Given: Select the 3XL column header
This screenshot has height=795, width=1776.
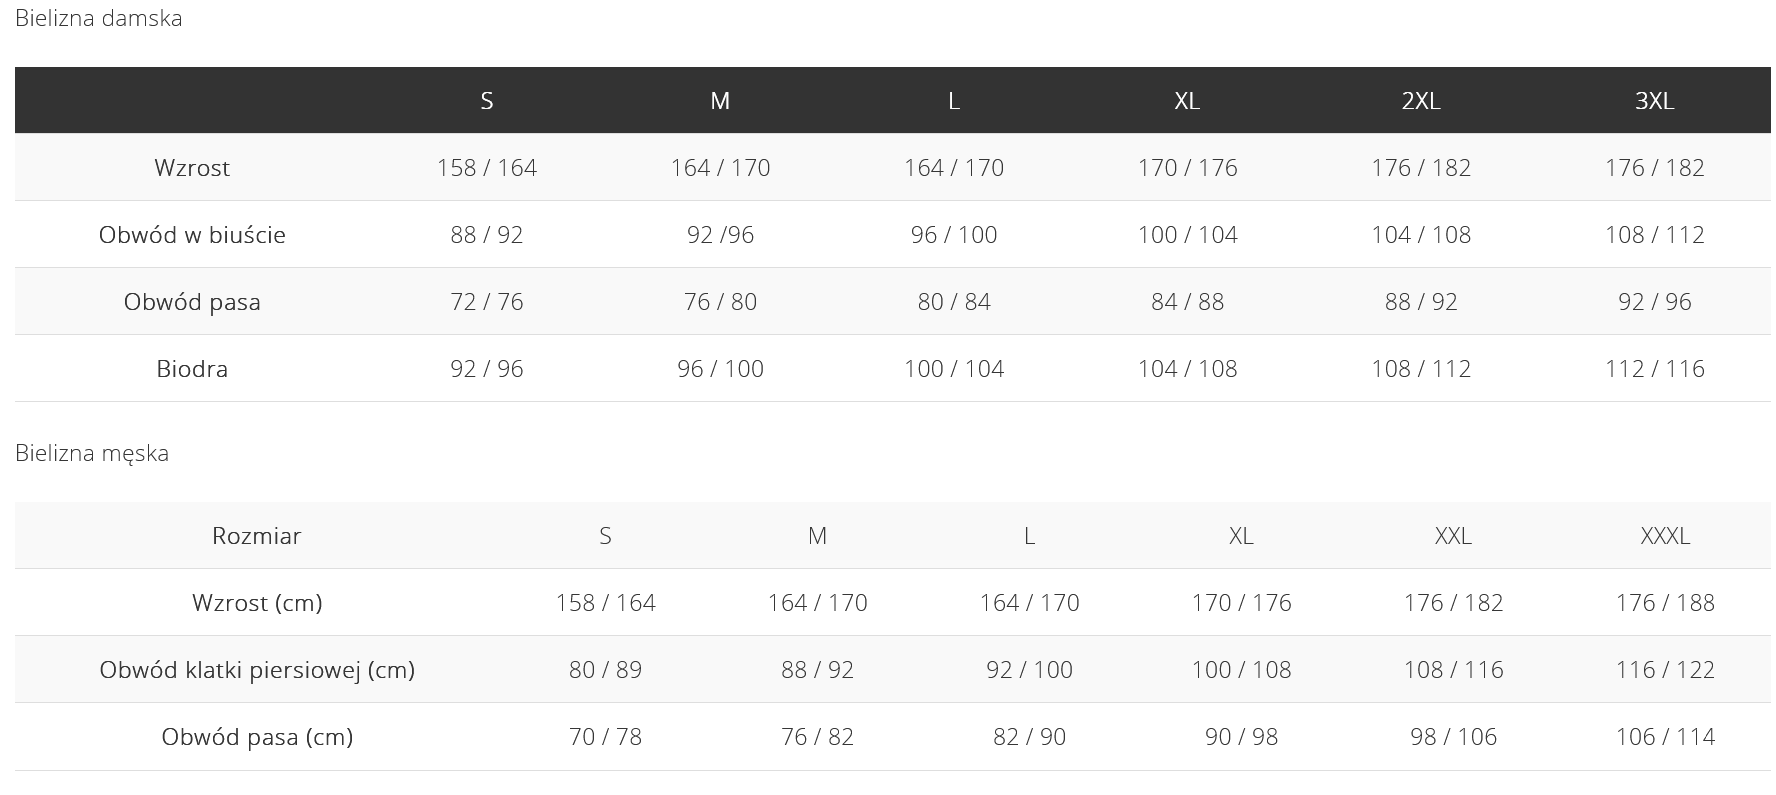Looking at the screenshot, I should click(x=1654, y=101).
